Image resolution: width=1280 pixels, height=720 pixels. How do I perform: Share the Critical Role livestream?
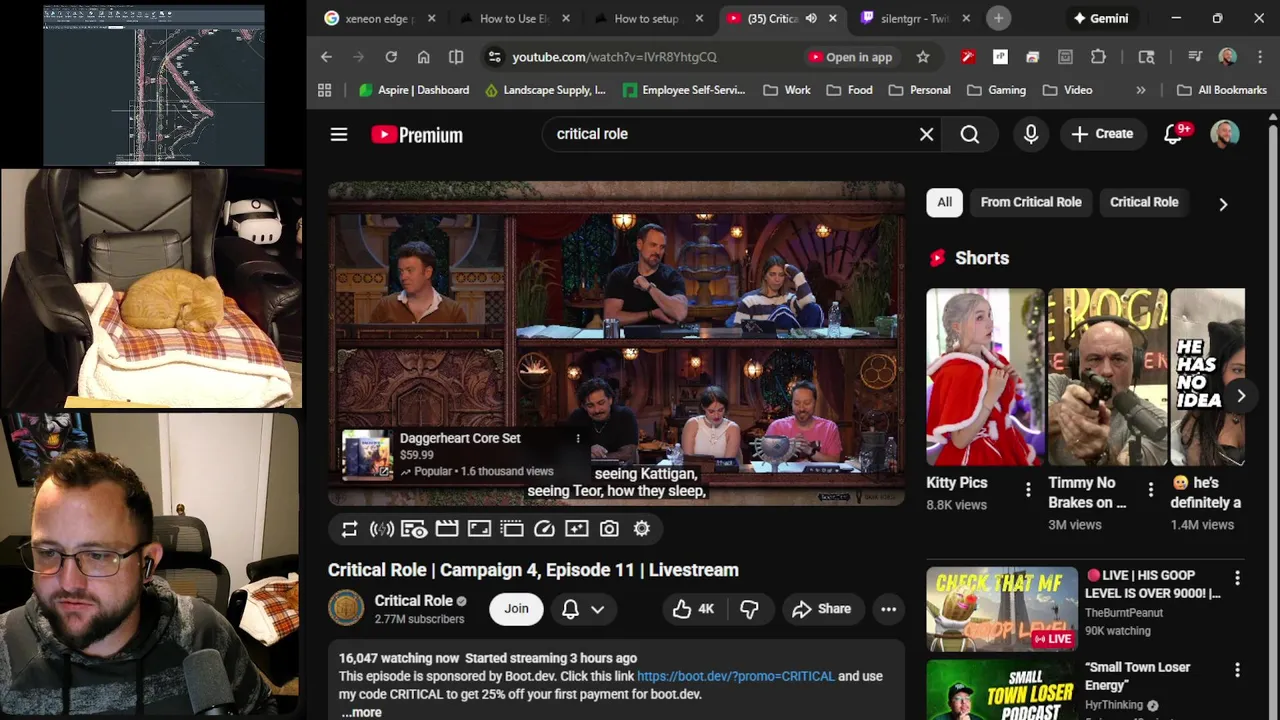(x=822, y=609)
